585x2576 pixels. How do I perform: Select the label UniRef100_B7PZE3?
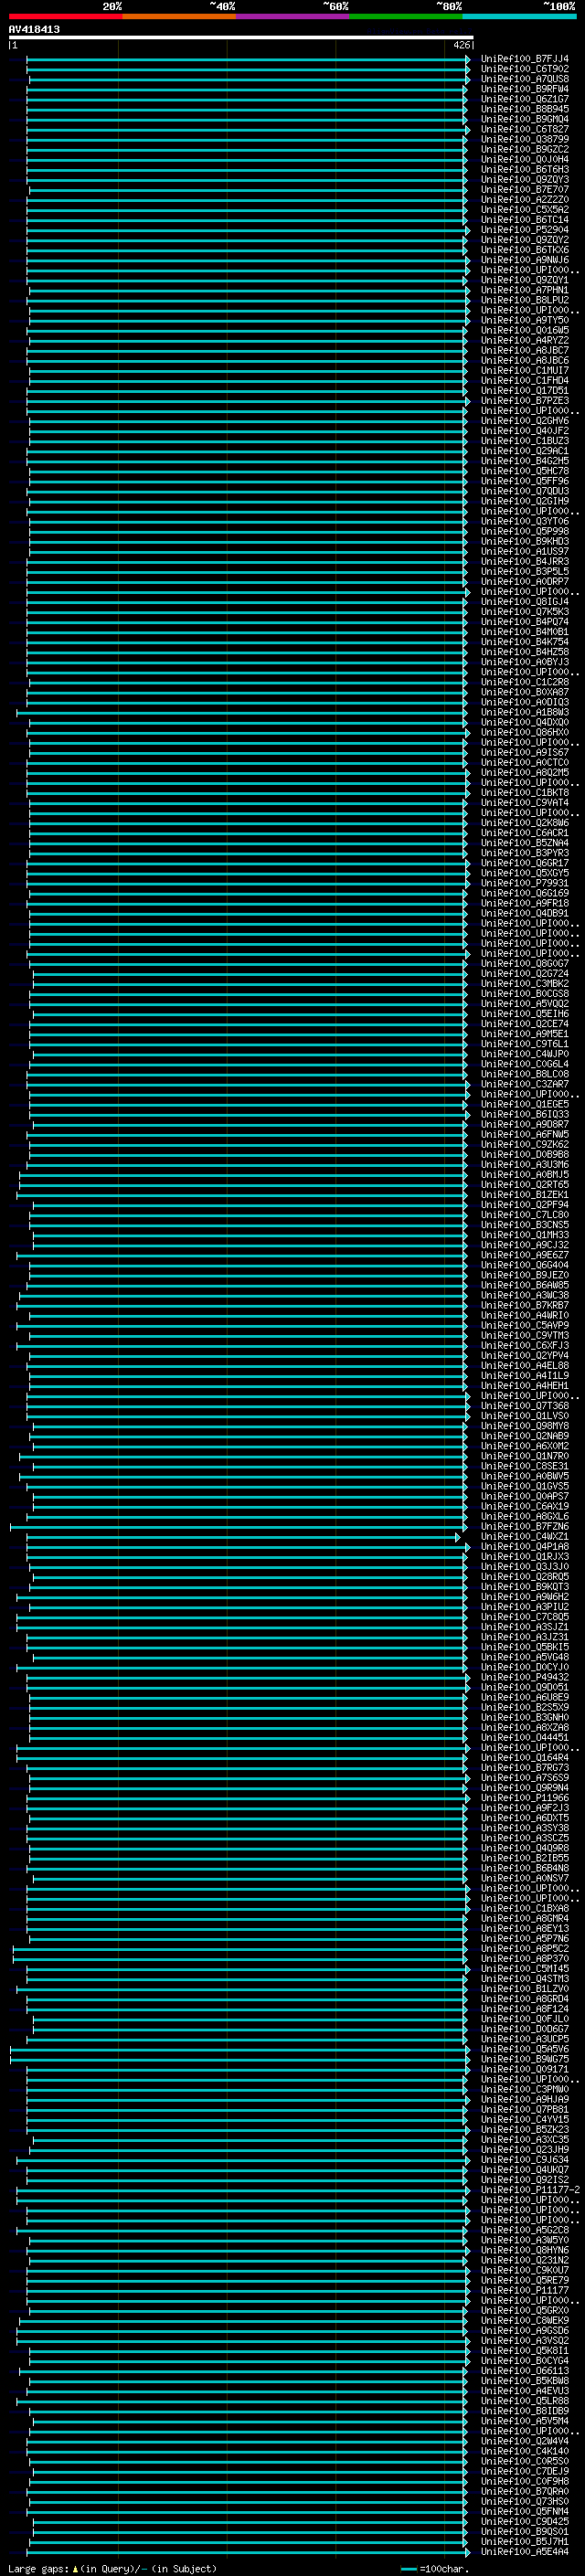click(524, 401)
